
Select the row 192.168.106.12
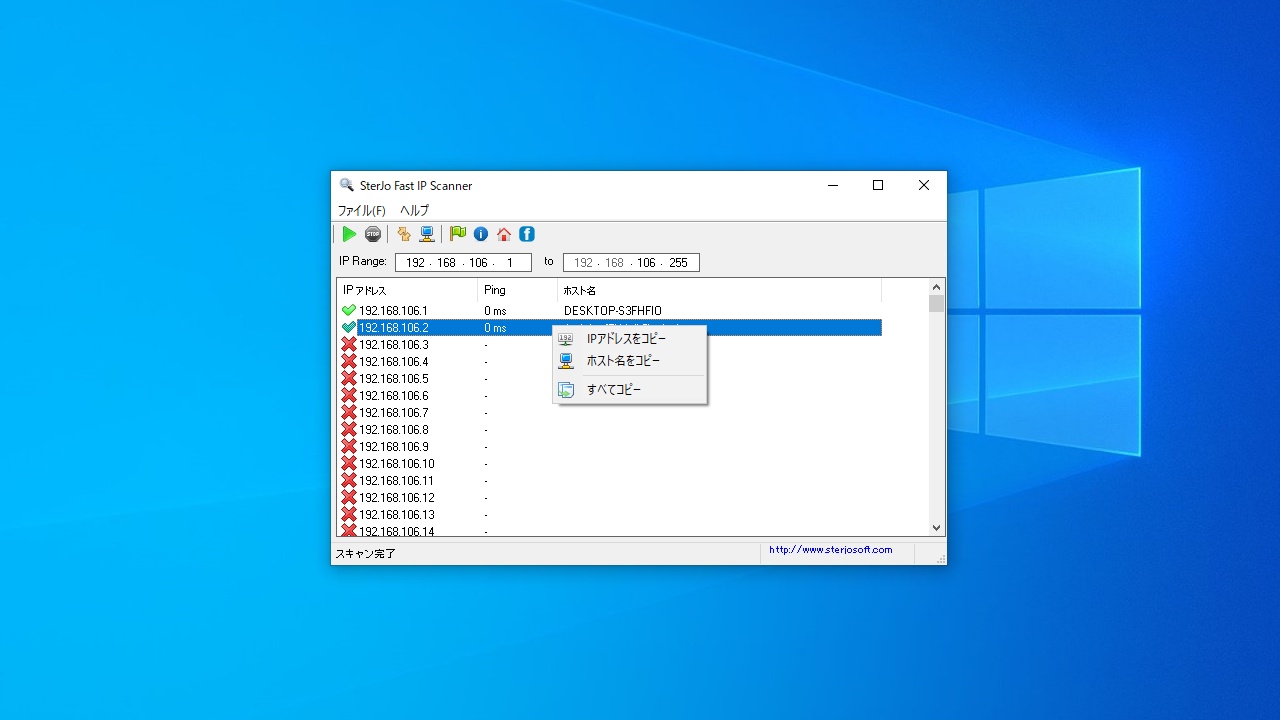[610, 497]
